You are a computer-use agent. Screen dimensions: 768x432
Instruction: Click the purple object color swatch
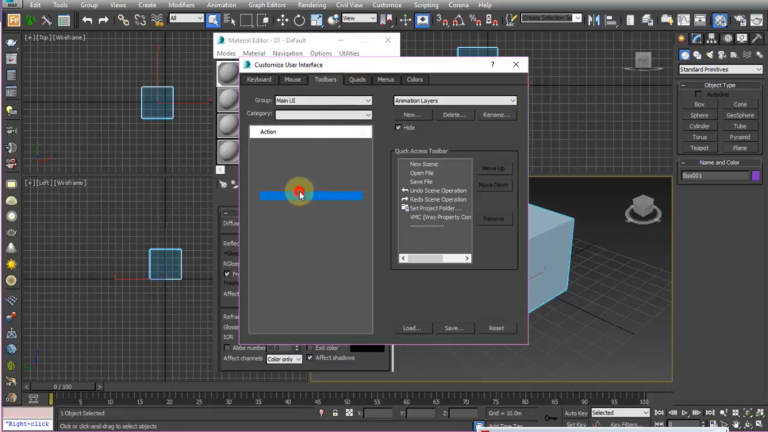756,175
